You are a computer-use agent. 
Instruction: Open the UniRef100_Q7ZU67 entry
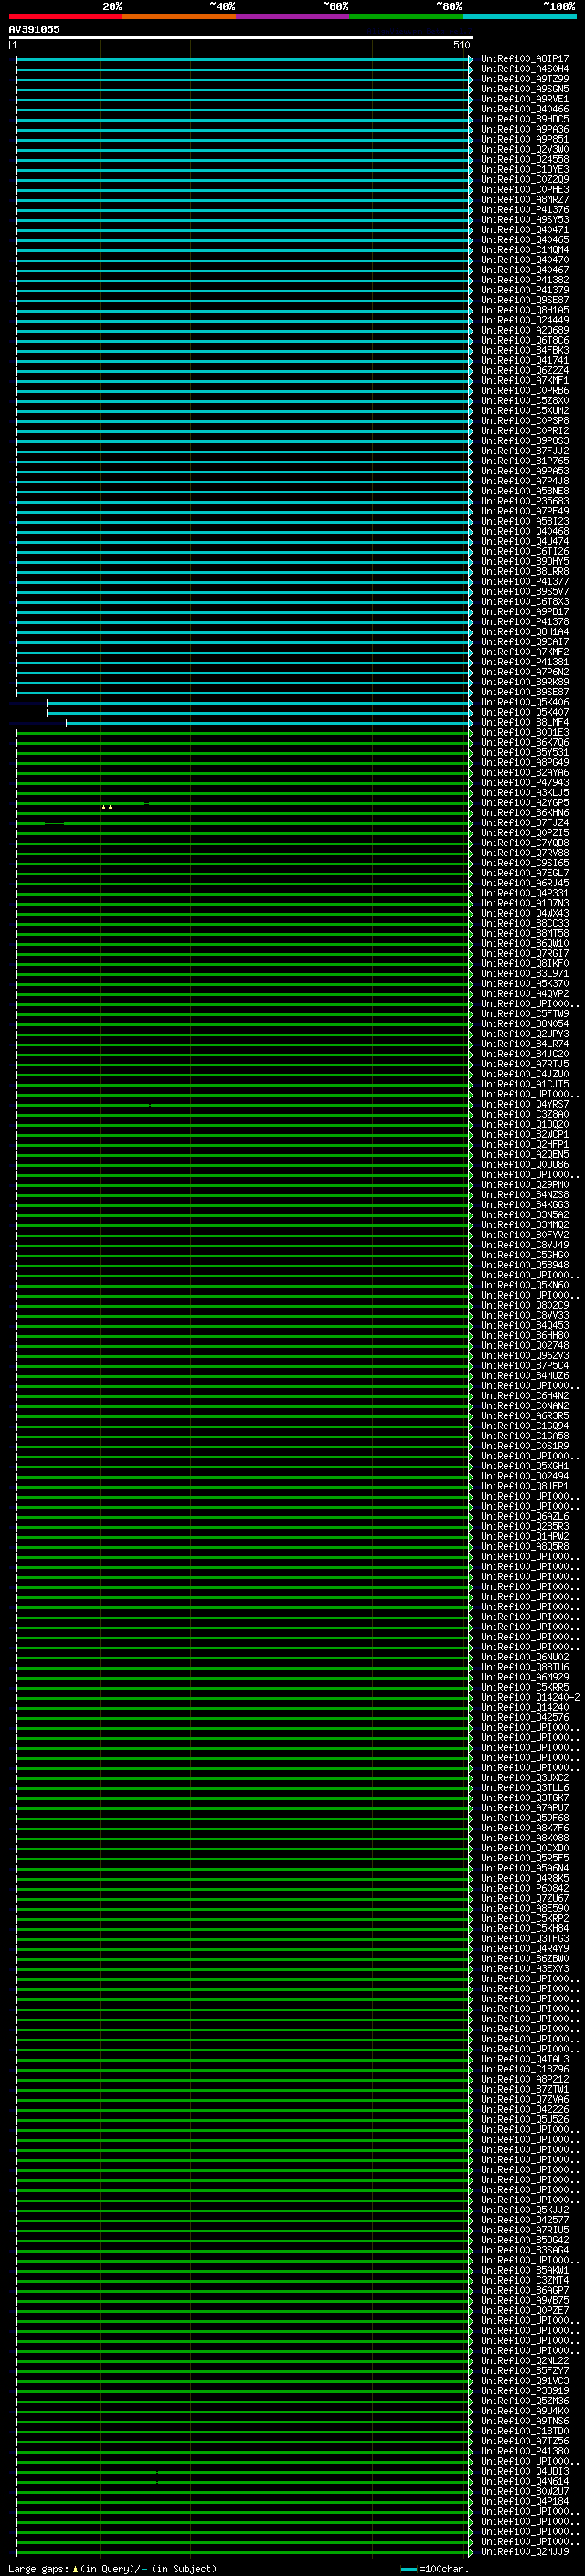(525, 1898)
